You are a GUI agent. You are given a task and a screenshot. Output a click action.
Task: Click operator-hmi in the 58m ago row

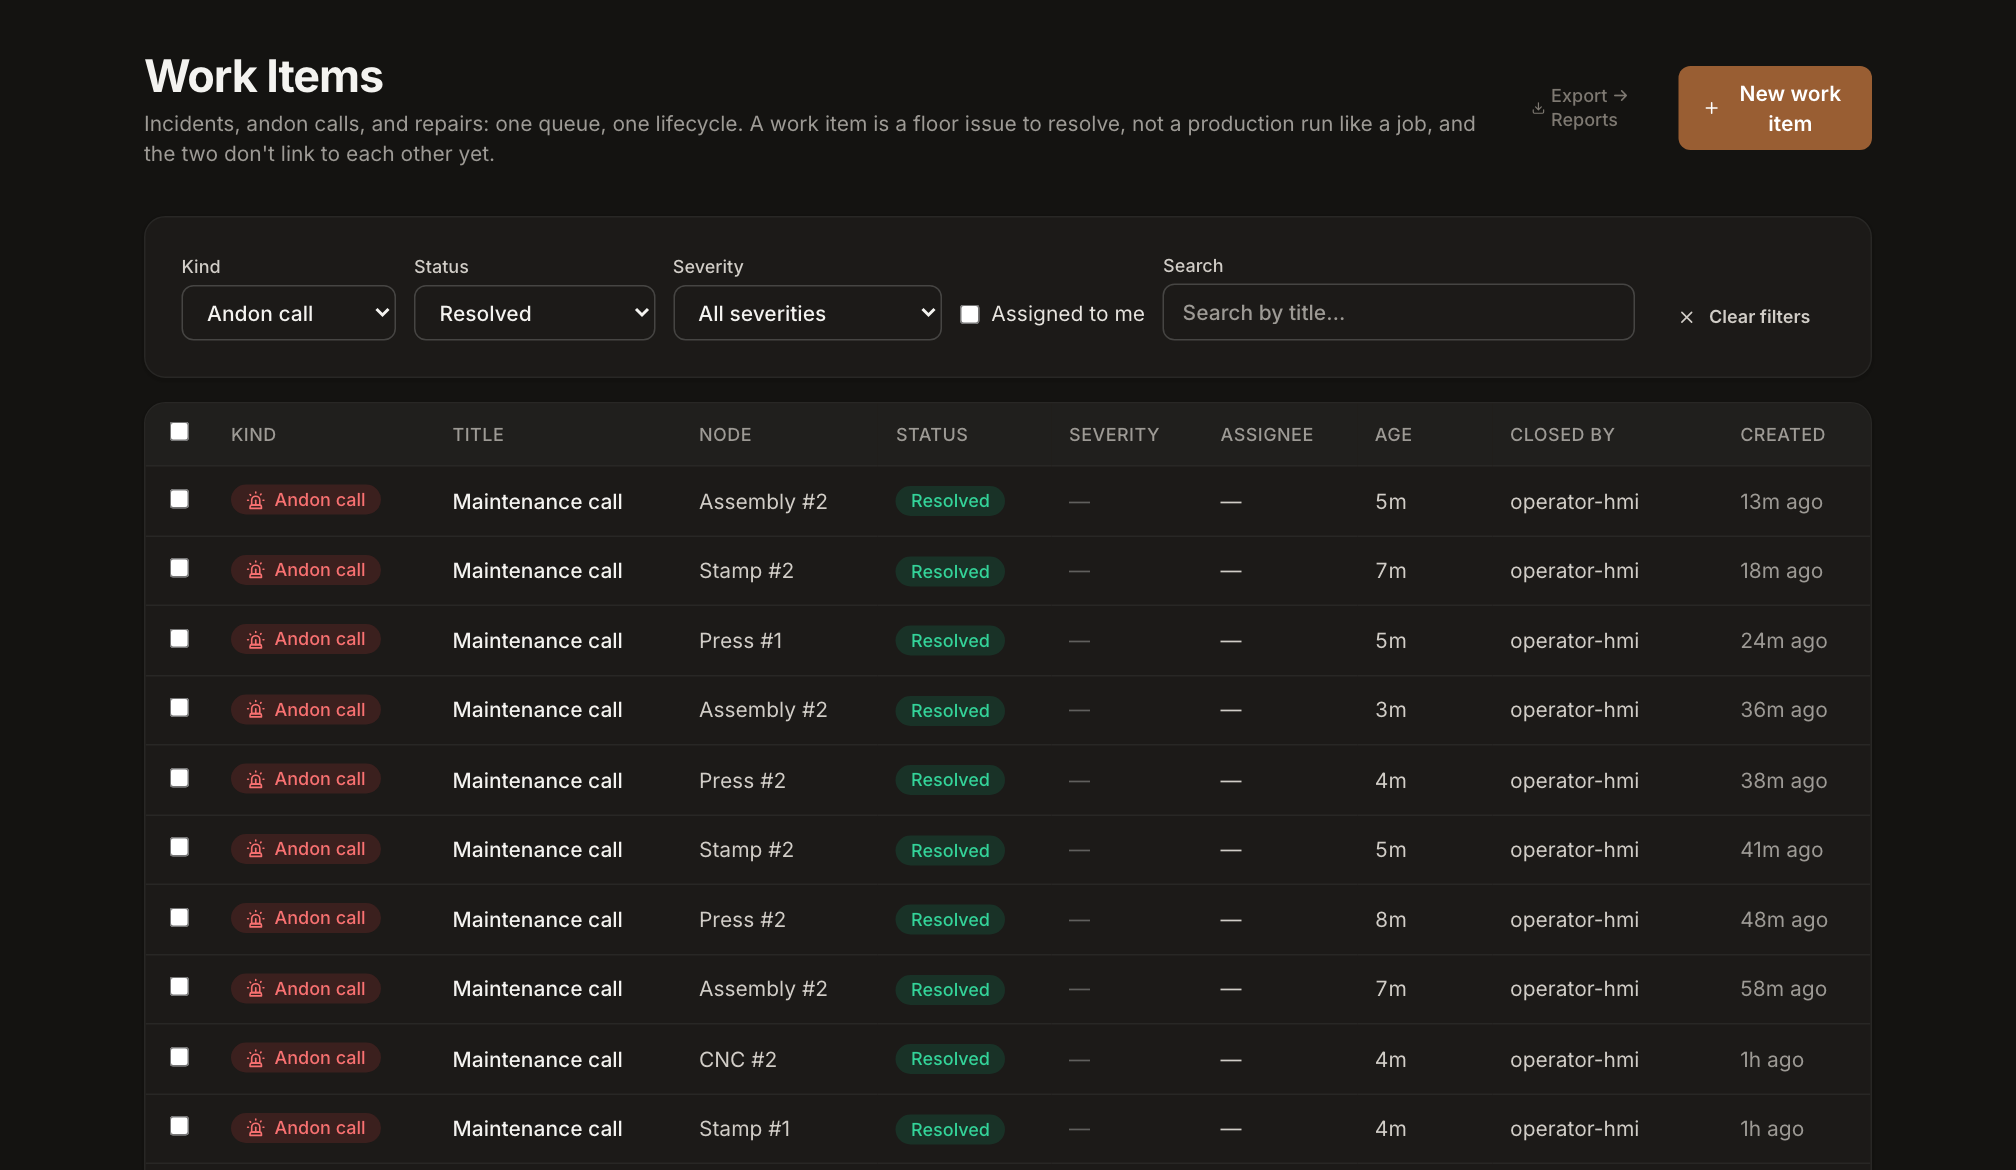pos(1574,988)
